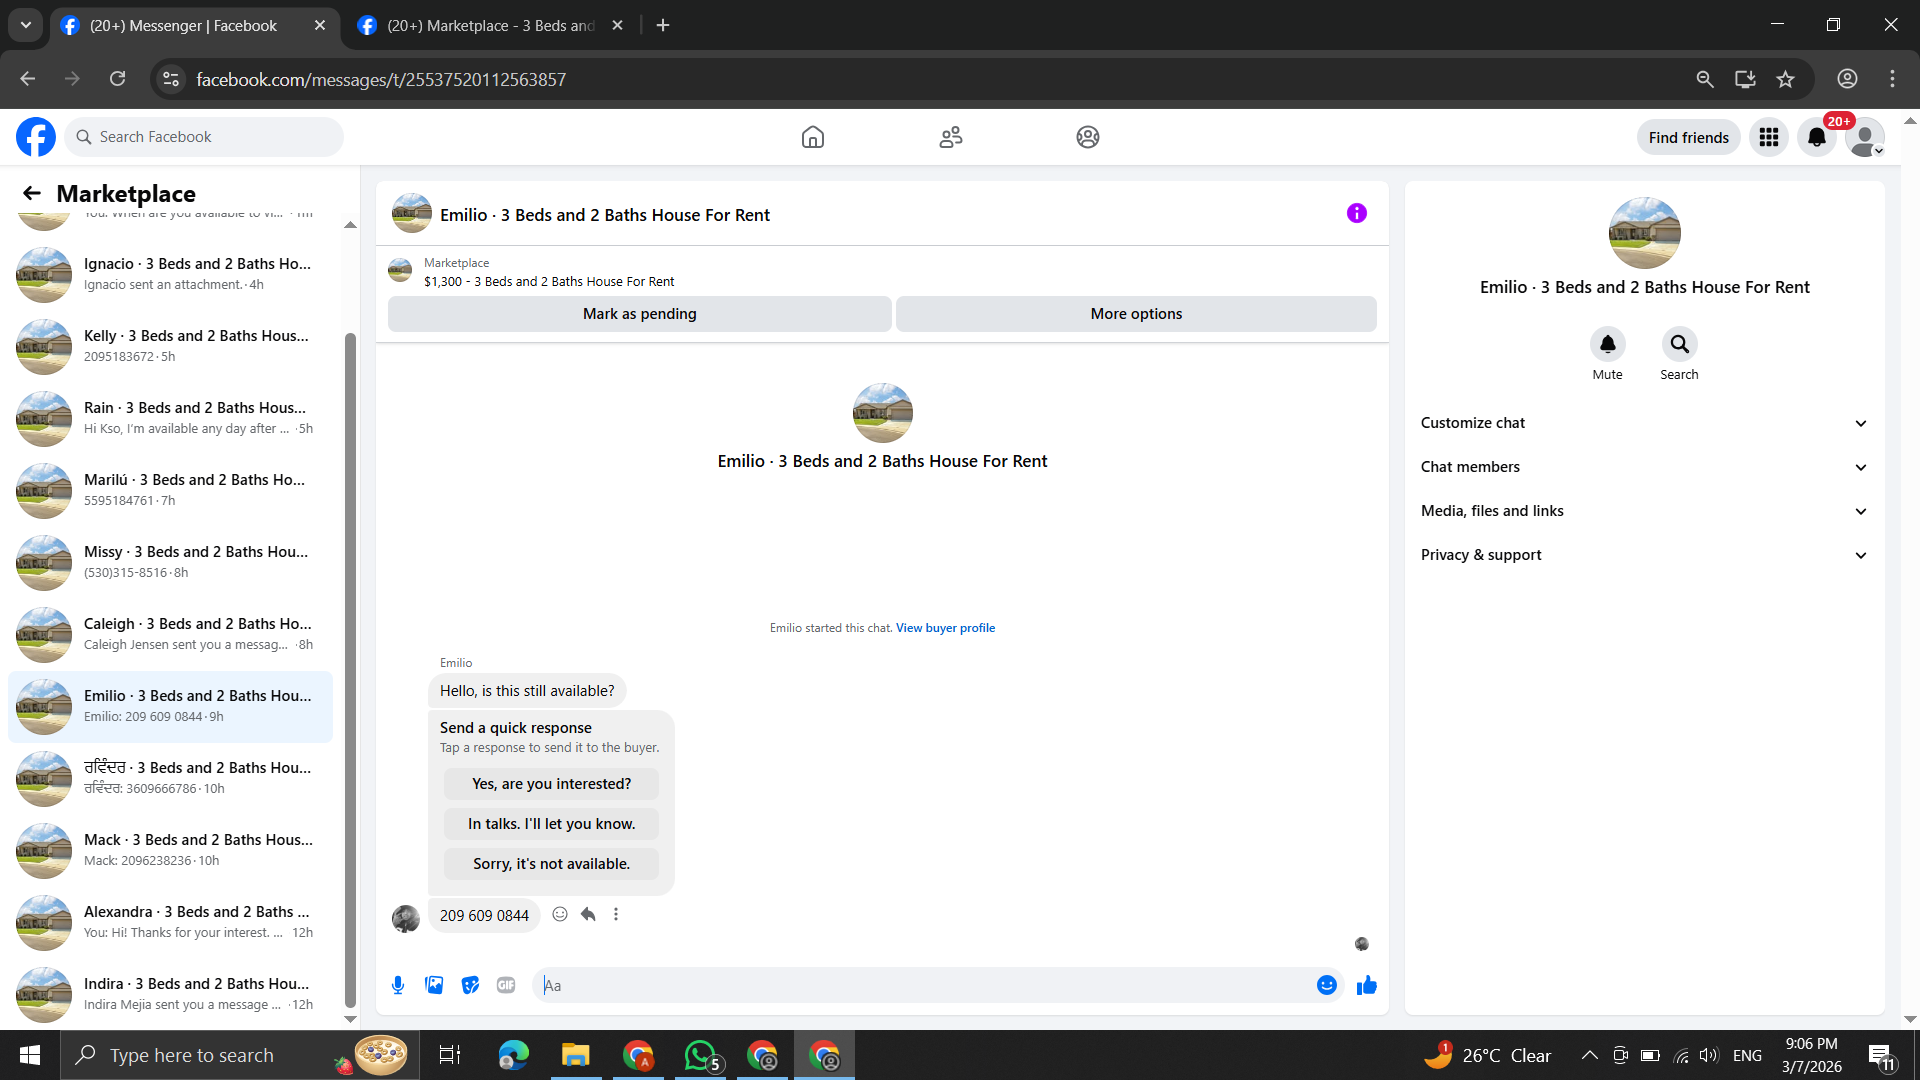Close the Marketplace browser tab
Image resolution: width=1920 pixels, height=1080 pixels.
click(618, 25)
